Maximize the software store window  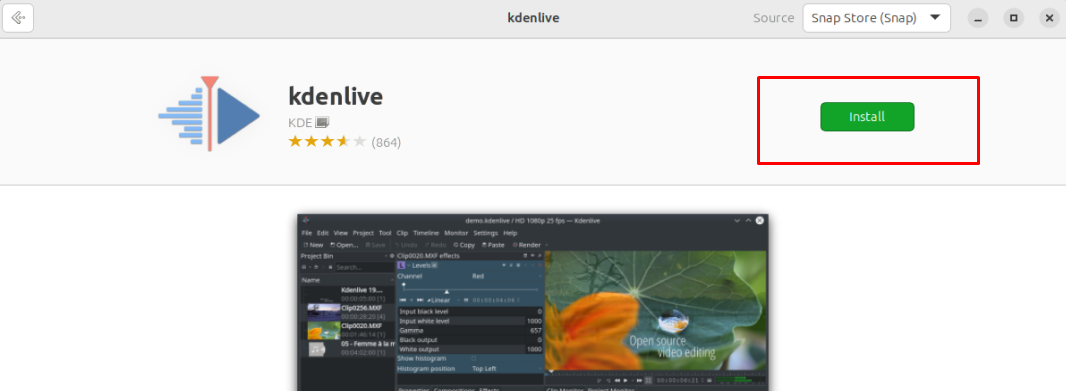[1014, 18]
